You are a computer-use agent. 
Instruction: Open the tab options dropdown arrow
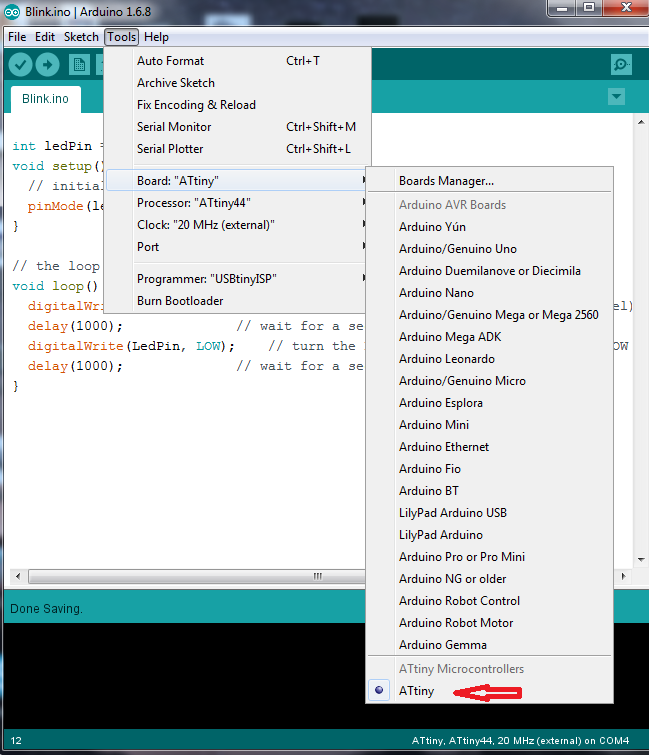tap(616, 97)
